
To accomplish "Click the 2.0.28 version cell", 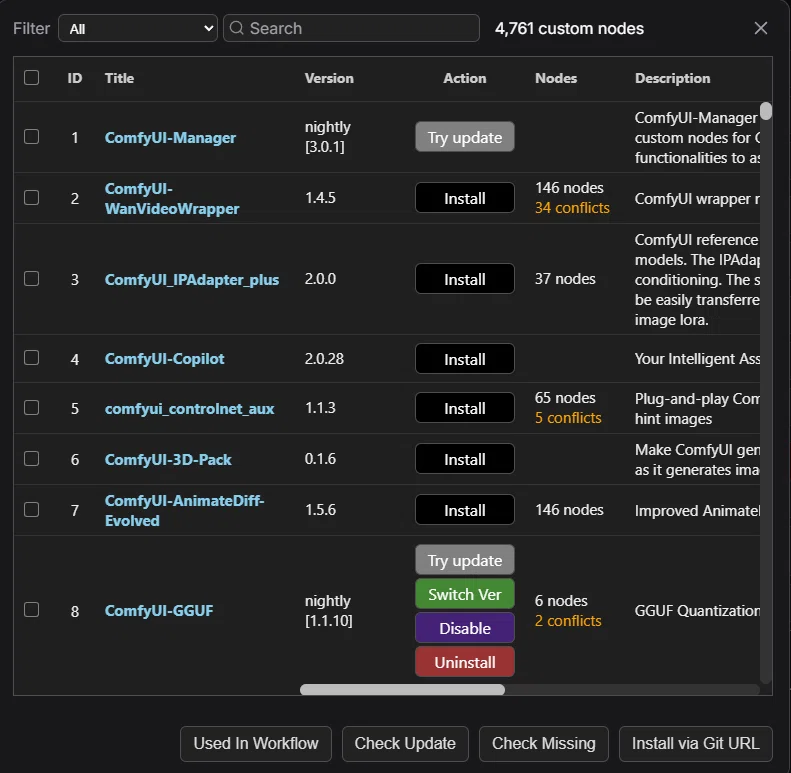I will tap(324, 359).
